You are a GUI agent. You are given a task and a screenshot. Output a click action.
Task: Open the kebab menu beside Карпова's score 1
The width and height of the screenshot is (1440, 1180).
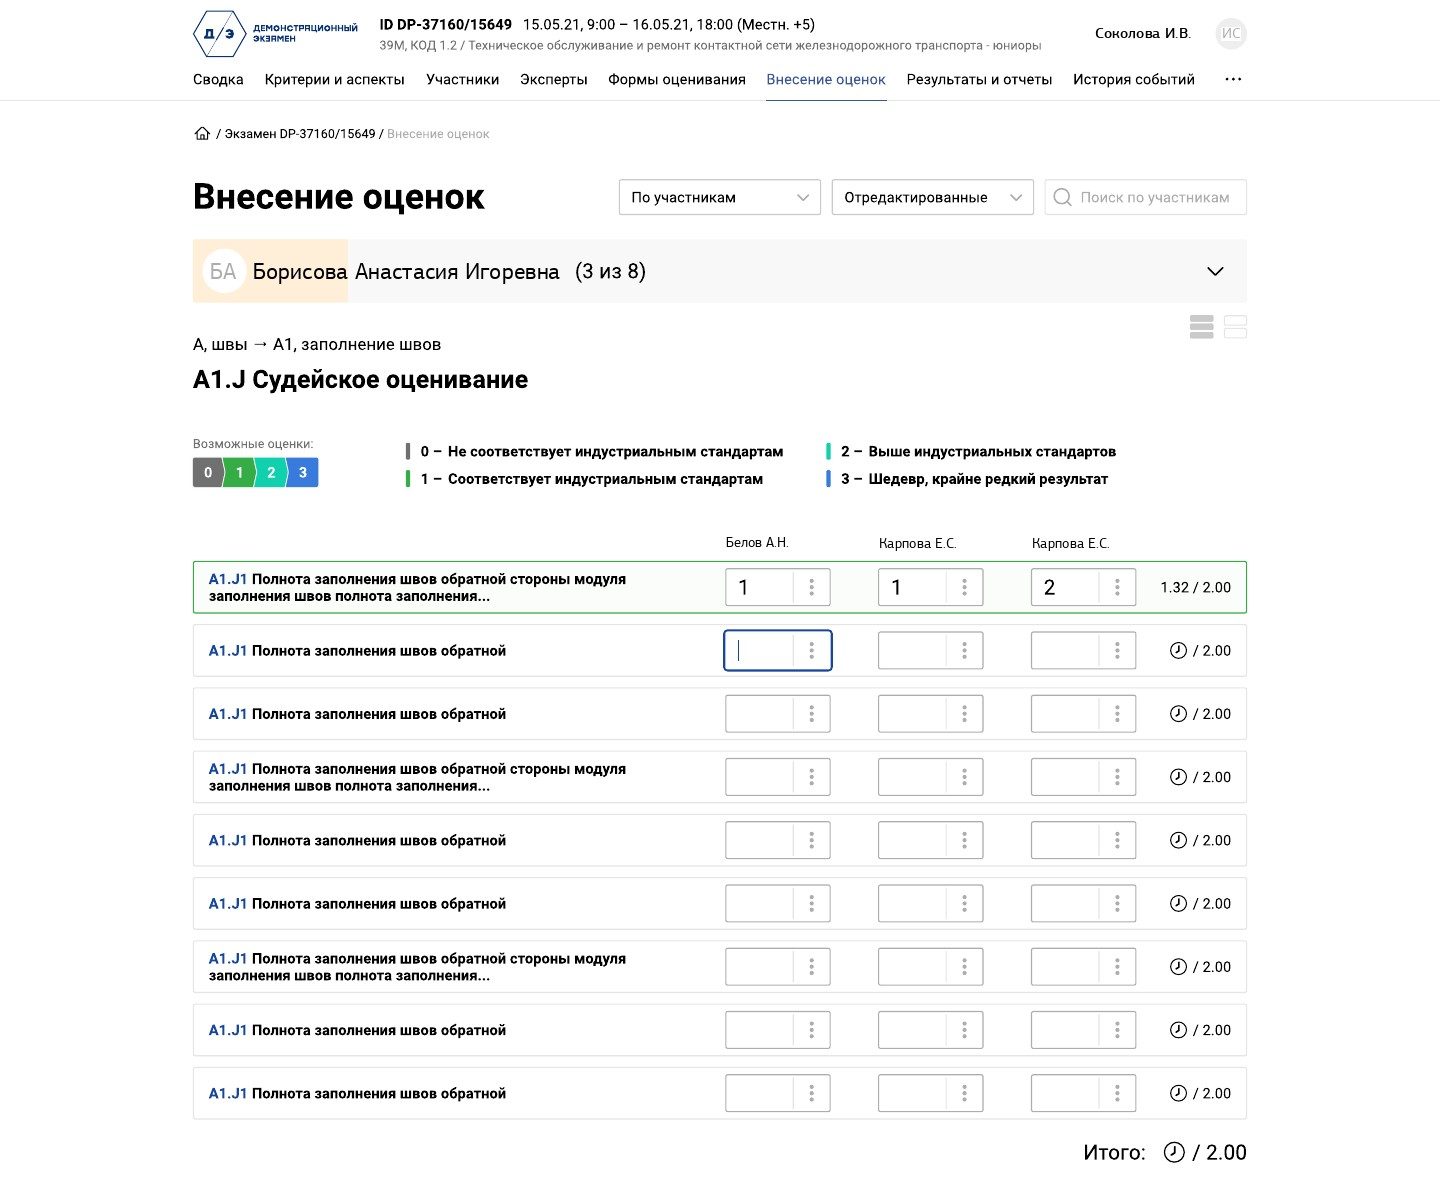(x=964, y=588)
